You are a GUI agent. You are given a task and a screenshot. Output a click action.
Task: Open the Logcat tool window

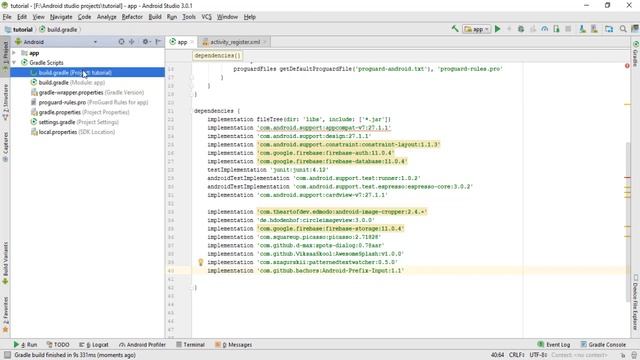pyautogui.click(x=94, y=345)
